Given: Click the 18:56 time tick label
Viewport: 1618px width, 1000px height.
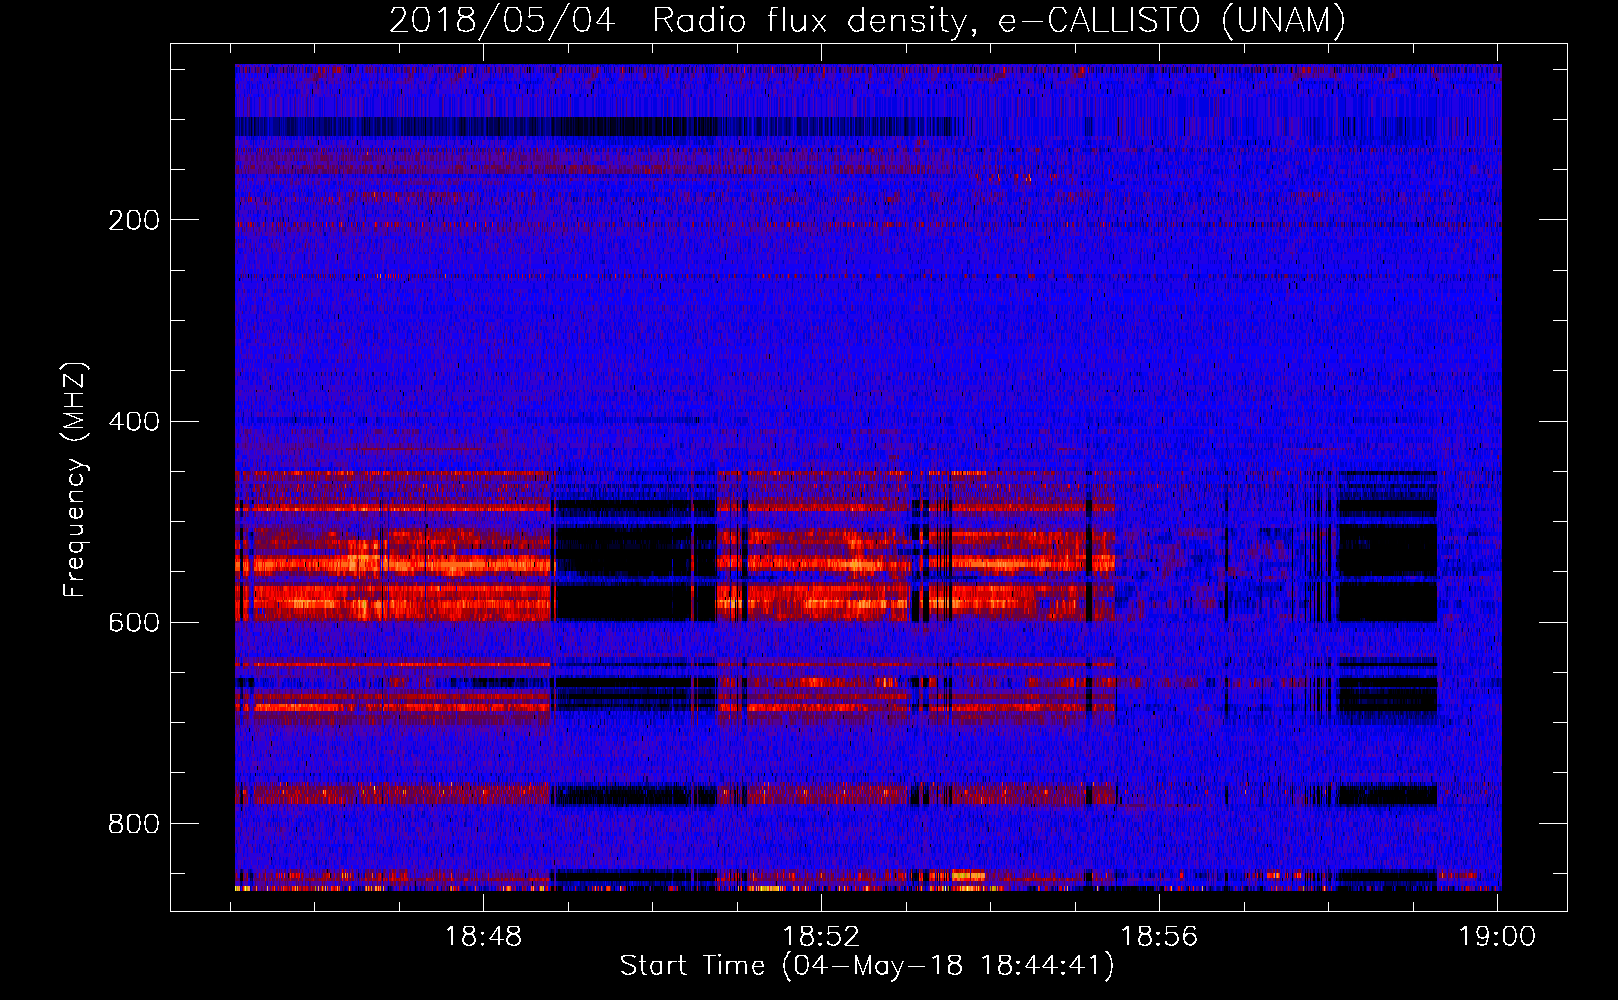Looking at the screenshot, I should click(1159, 937).
